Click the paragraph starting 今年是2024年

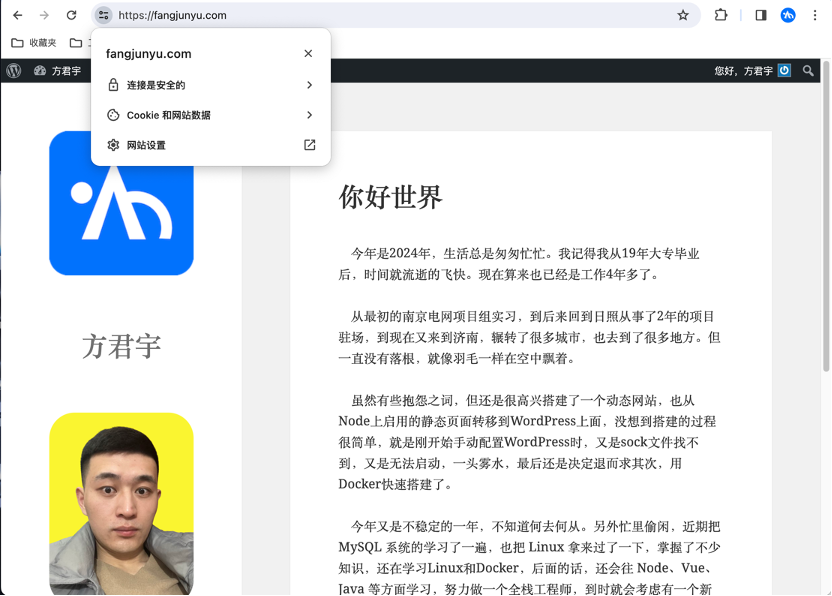pyautogui.click(x=519, y=264)
